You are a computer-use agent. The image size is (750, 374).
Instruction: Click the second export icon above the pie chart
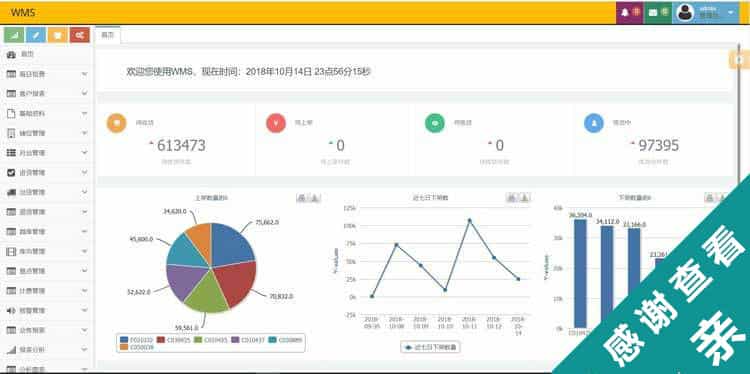click(315, 198)
